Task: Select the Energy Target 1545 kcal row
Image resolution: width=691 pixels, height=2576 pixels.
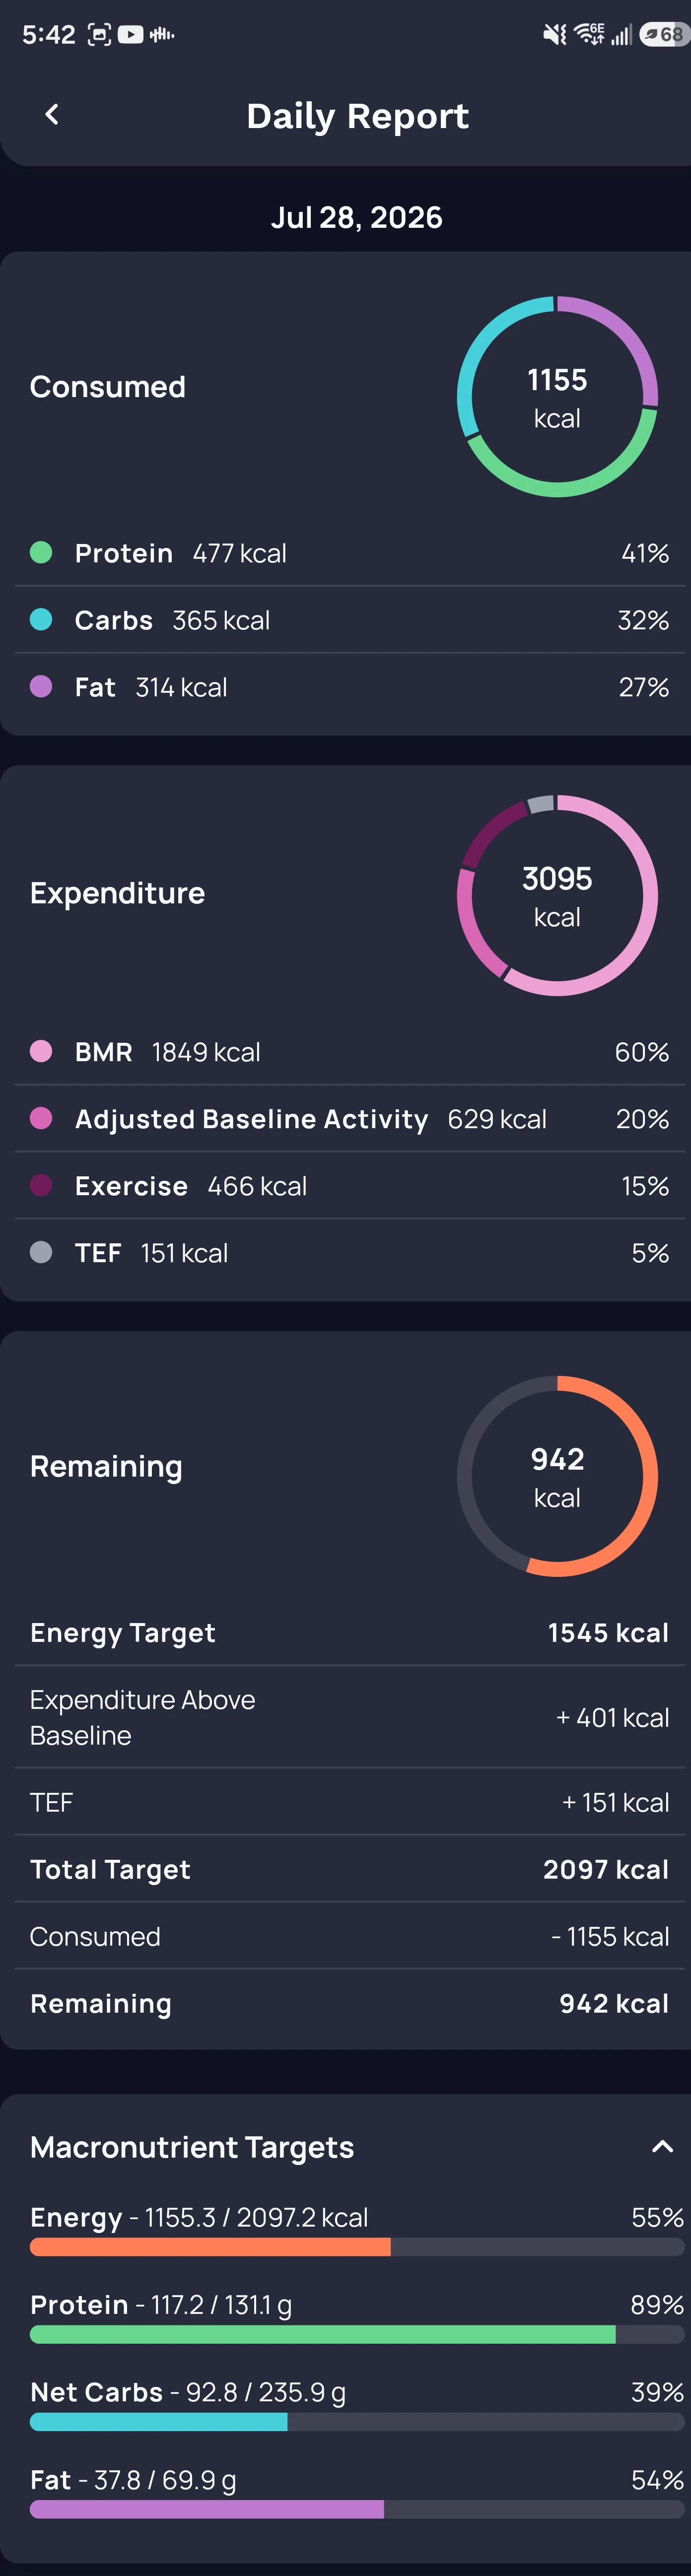Action: (349, 1632)
